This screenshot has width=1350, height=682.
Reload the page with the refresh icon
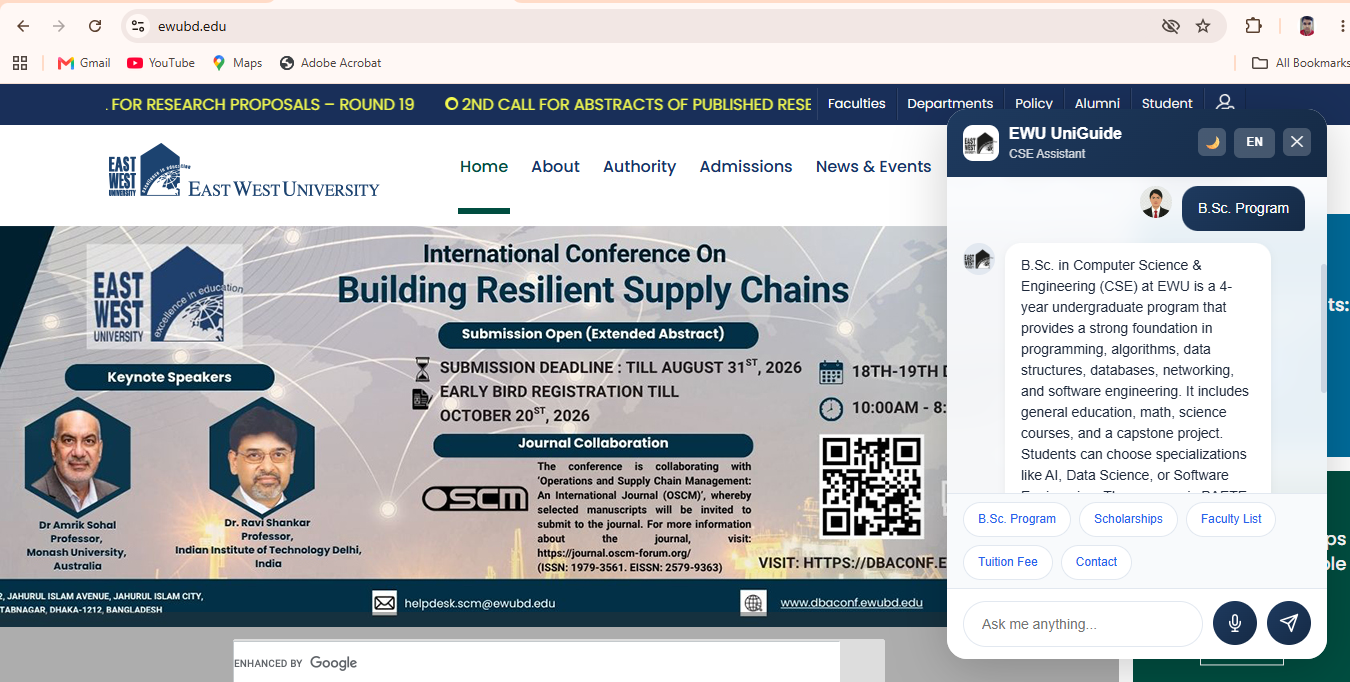coord(95,26)
